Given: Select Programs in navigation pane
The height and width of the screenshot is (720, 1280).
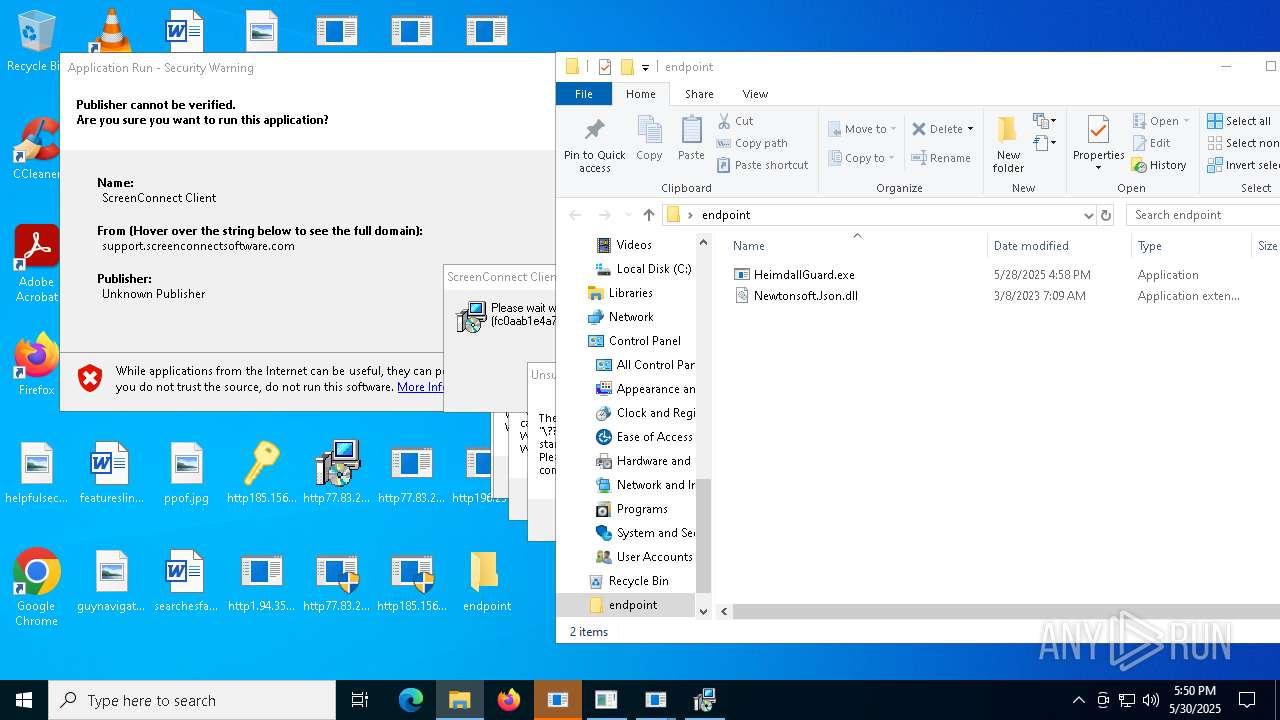Looking at the screenshot, I should click(642, 508).
